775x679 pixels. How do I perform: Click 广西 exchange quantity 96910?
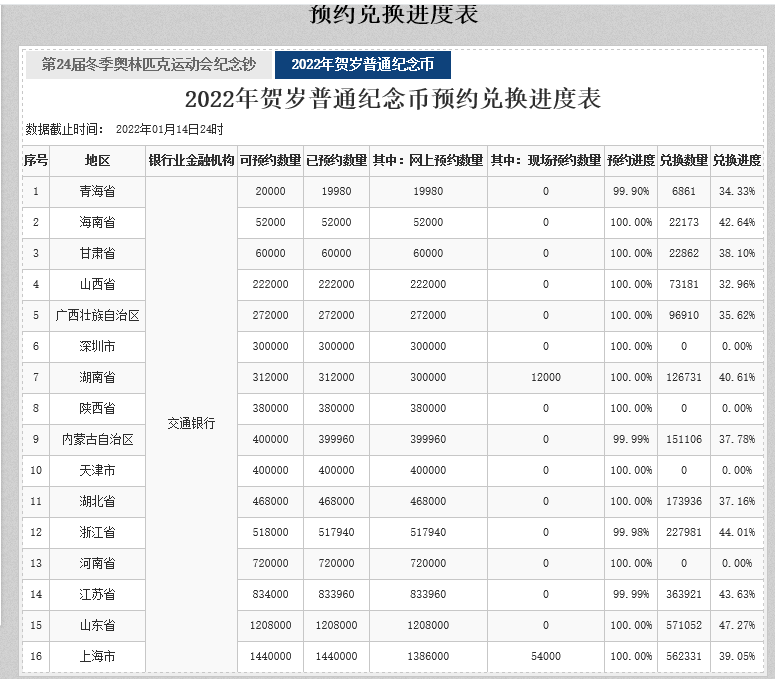coord(684,315)
